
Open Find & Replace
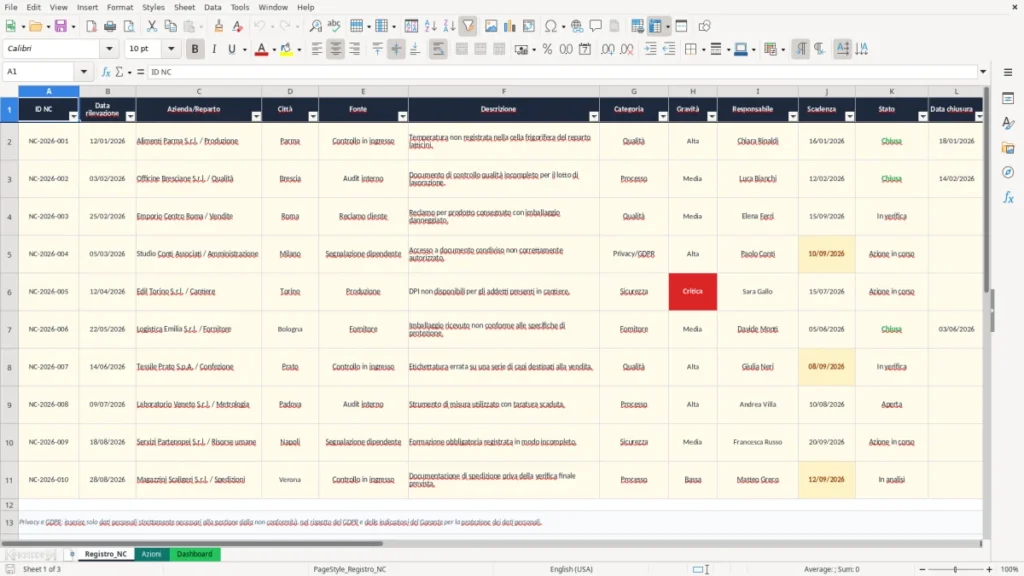[315, 26]
